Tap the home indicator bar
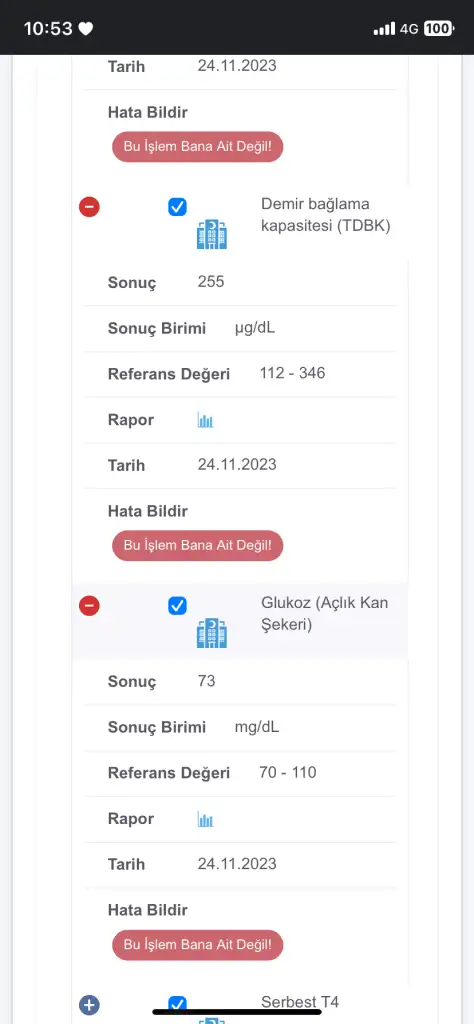This screenshot has height=1024, width=474. pos(237,1012)
